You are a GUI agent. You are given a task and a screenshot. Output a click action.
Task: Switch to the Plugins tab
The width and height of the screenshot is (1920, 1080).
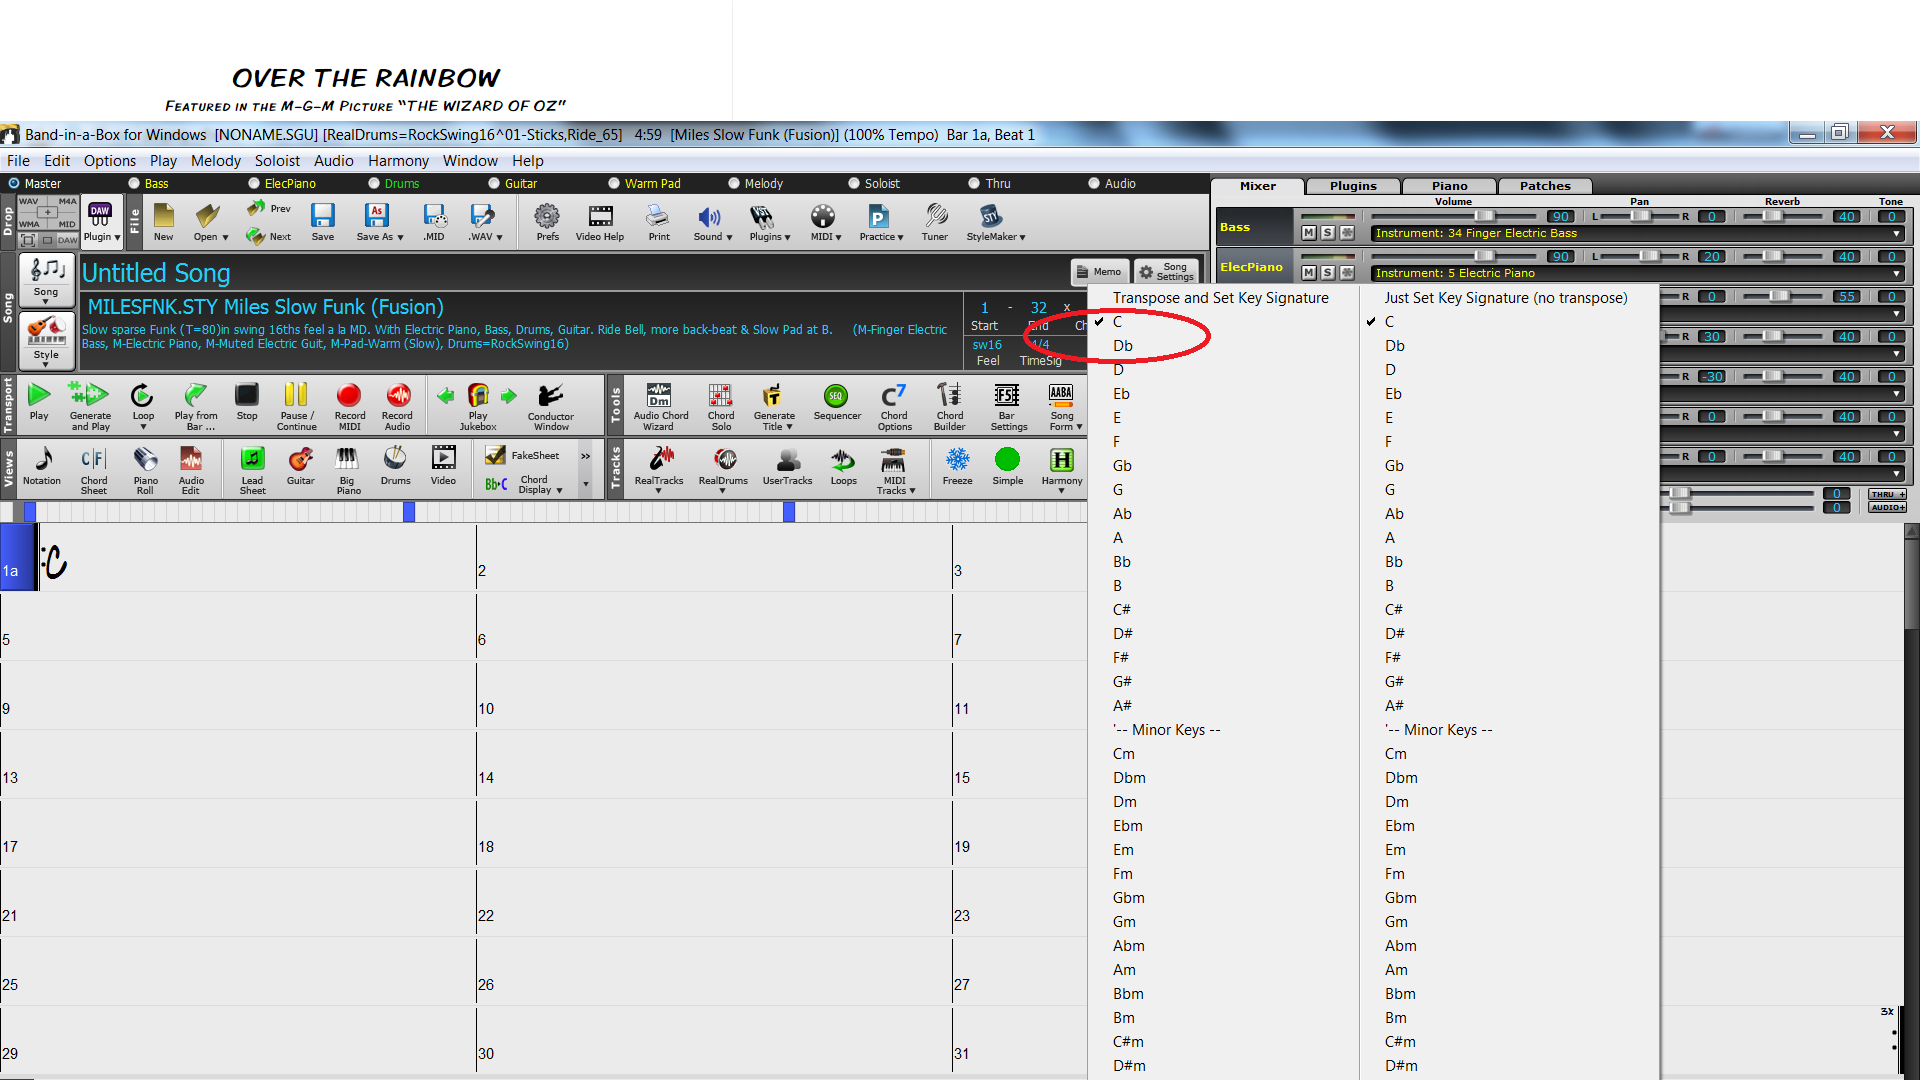1353,186
